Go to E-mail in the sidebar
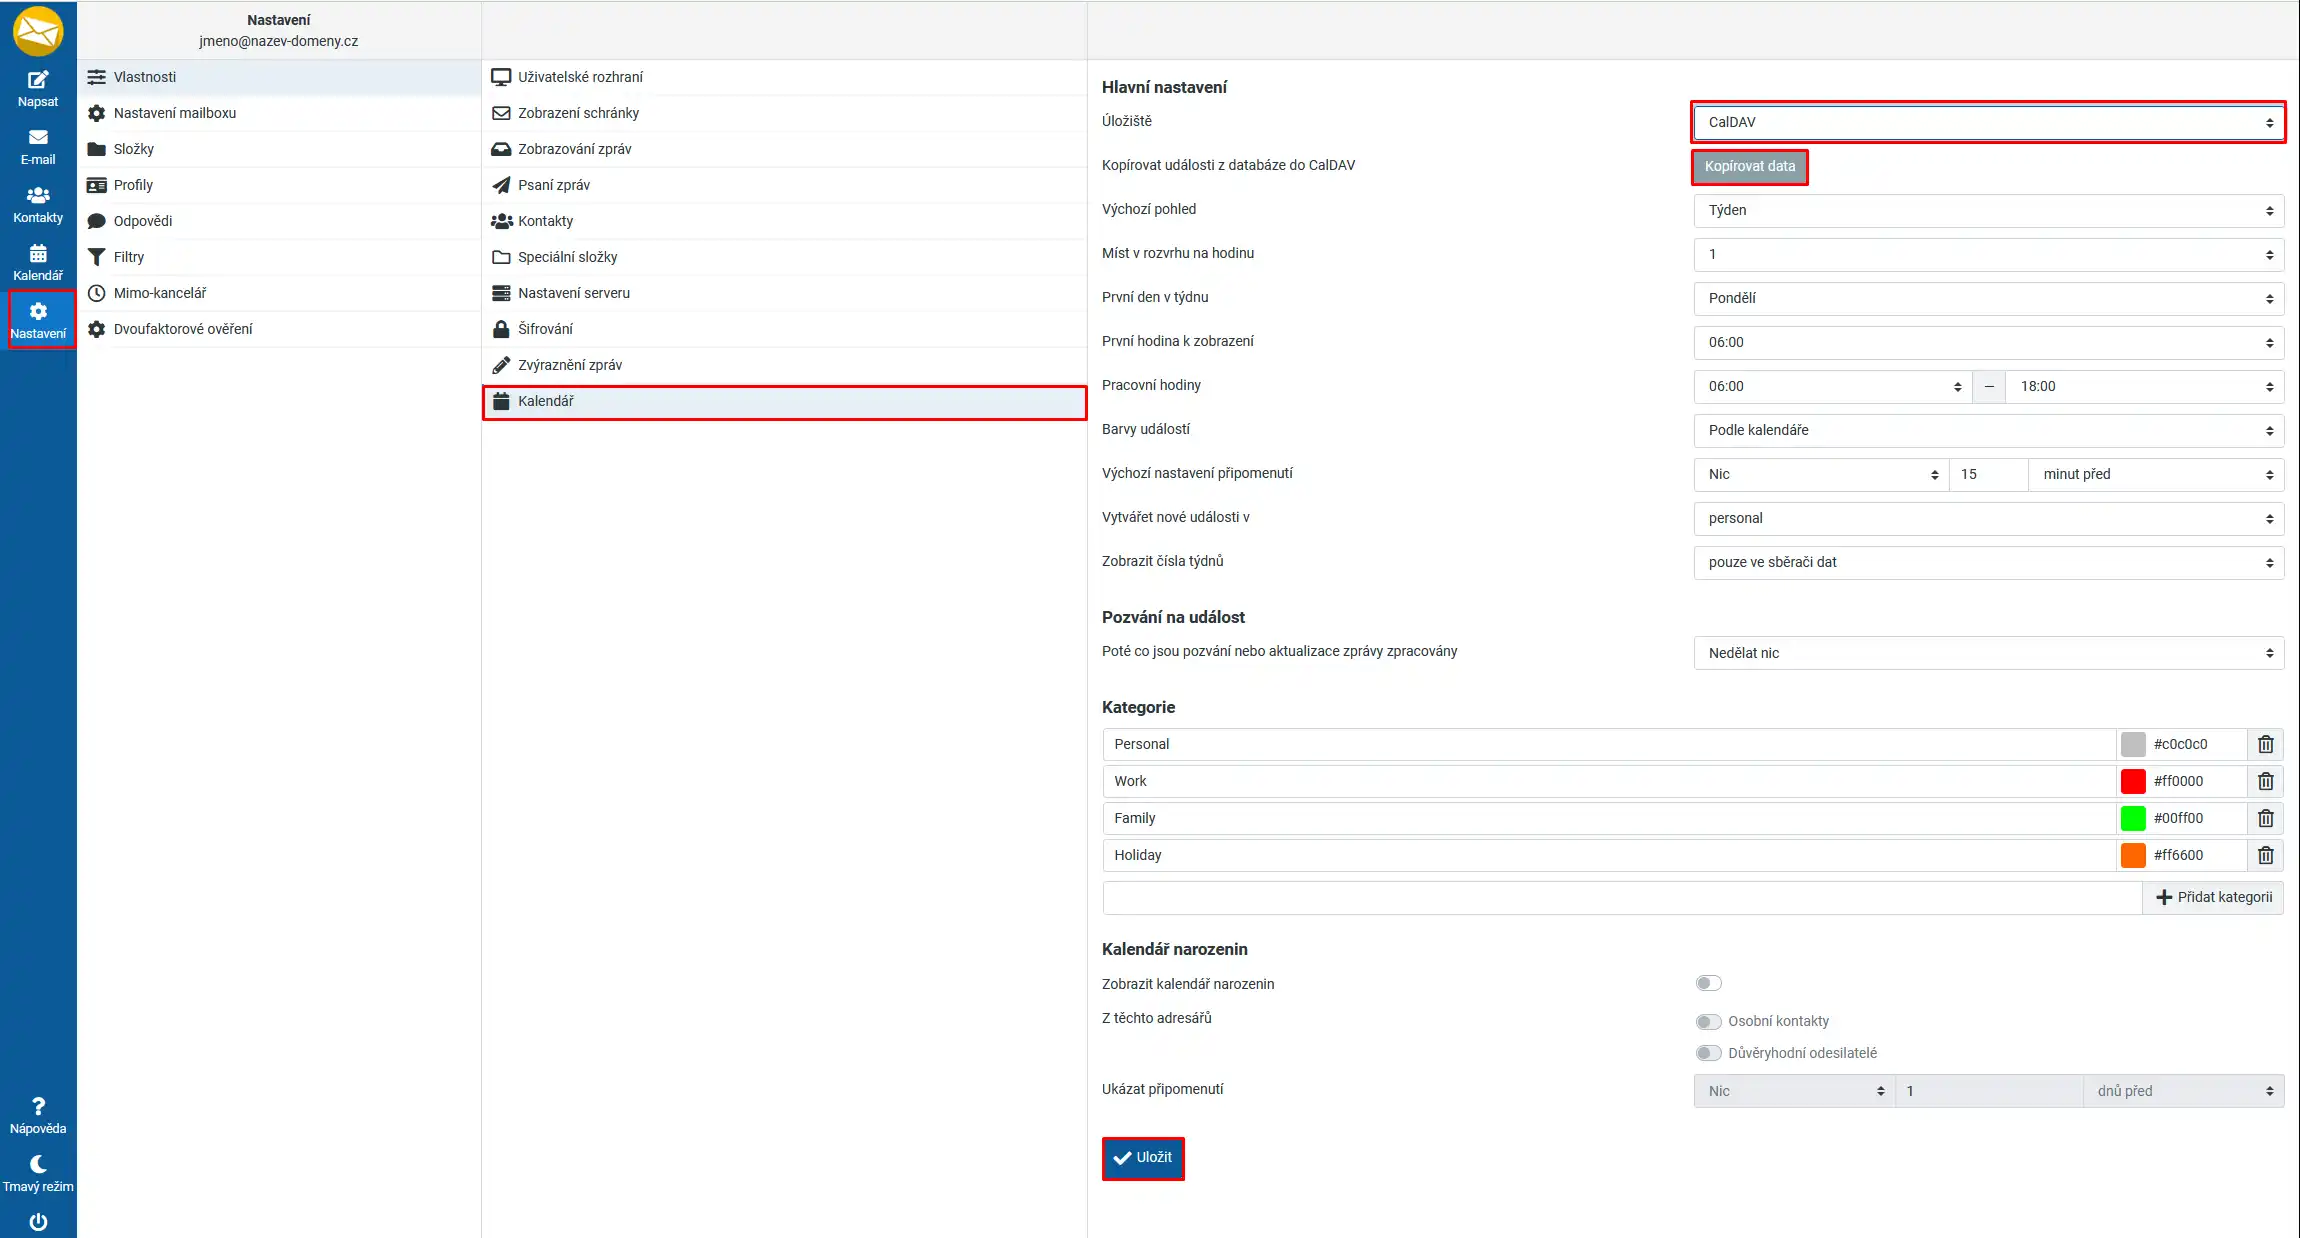Viewport: 2300px width, 1238px height. click(x=38, y=147)
